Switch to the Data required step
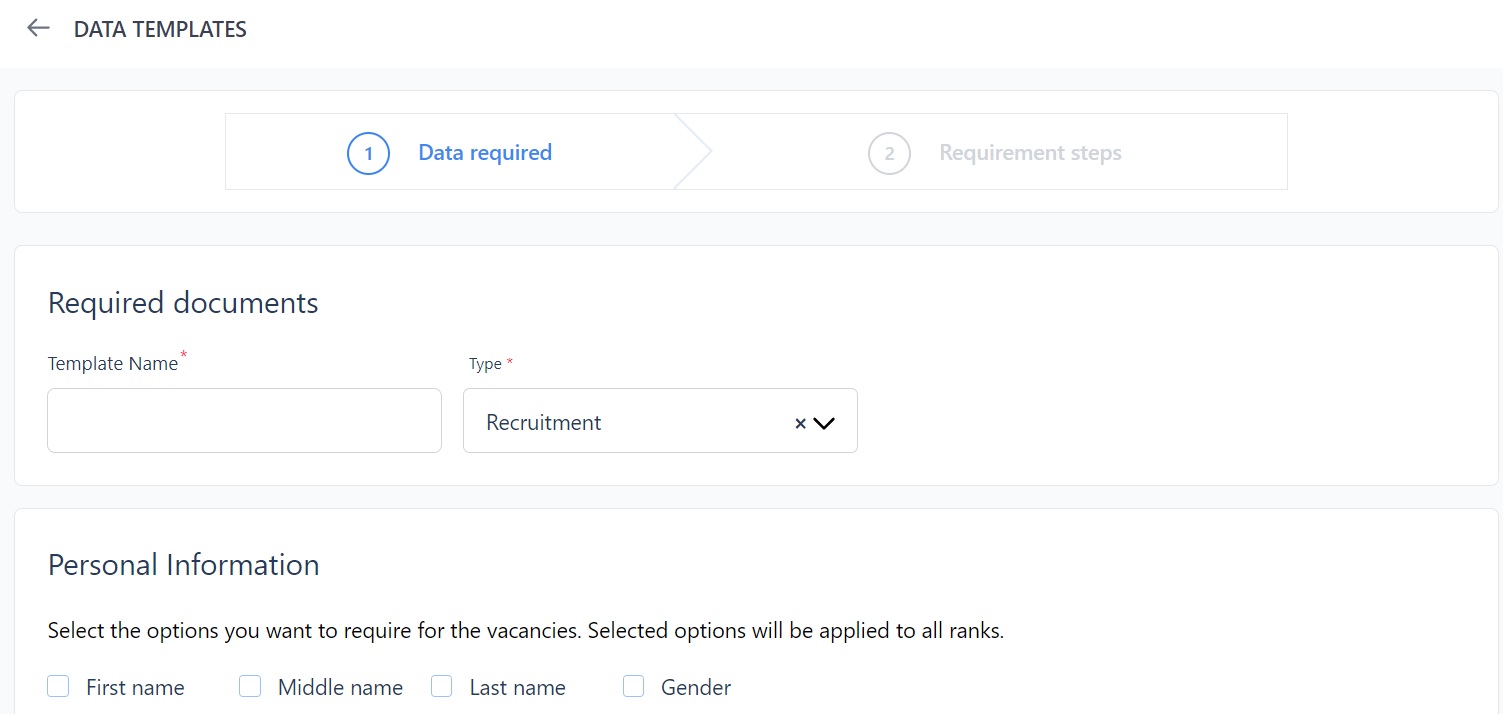Screen dimensions: 1503x714 [485, 153]
